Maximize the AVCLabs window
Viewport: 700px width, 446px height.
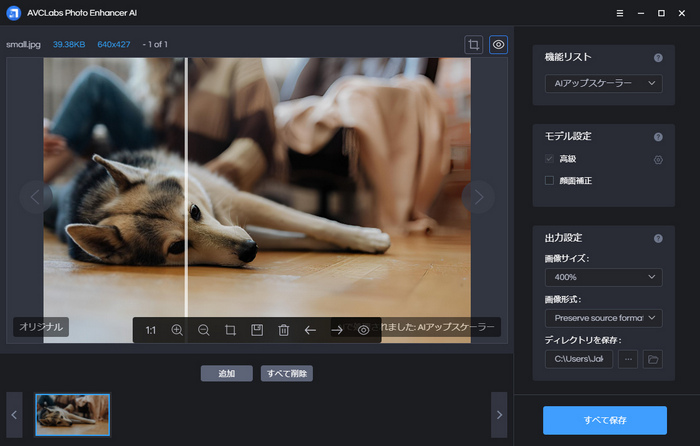(x=661, y=13)
